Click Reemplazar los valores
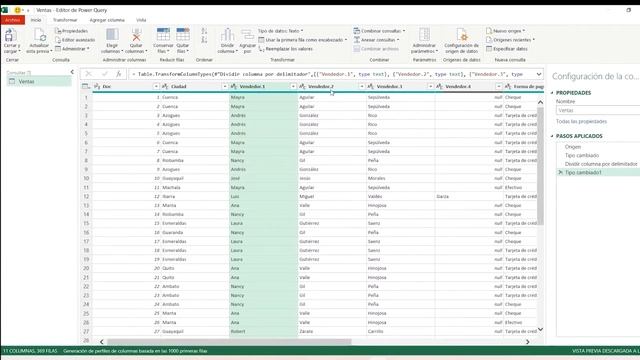This screenshot has height=360, width=640. 285,49
